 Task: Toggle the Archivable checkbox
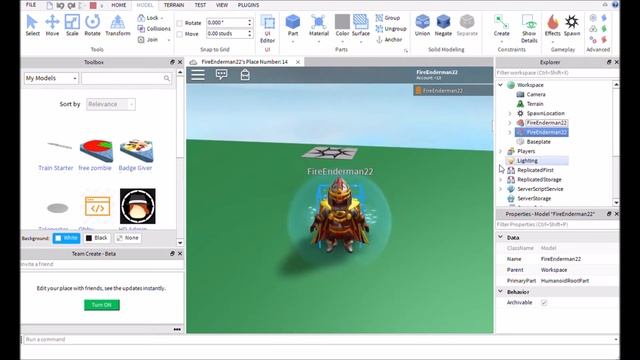point(544,302)
